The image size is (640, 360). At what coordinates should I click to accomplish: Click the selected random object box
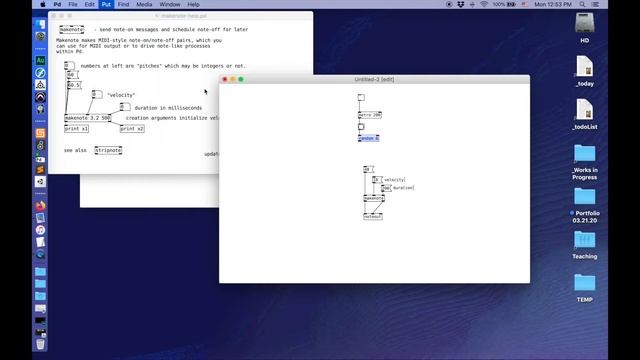click(x=369, y=138)
